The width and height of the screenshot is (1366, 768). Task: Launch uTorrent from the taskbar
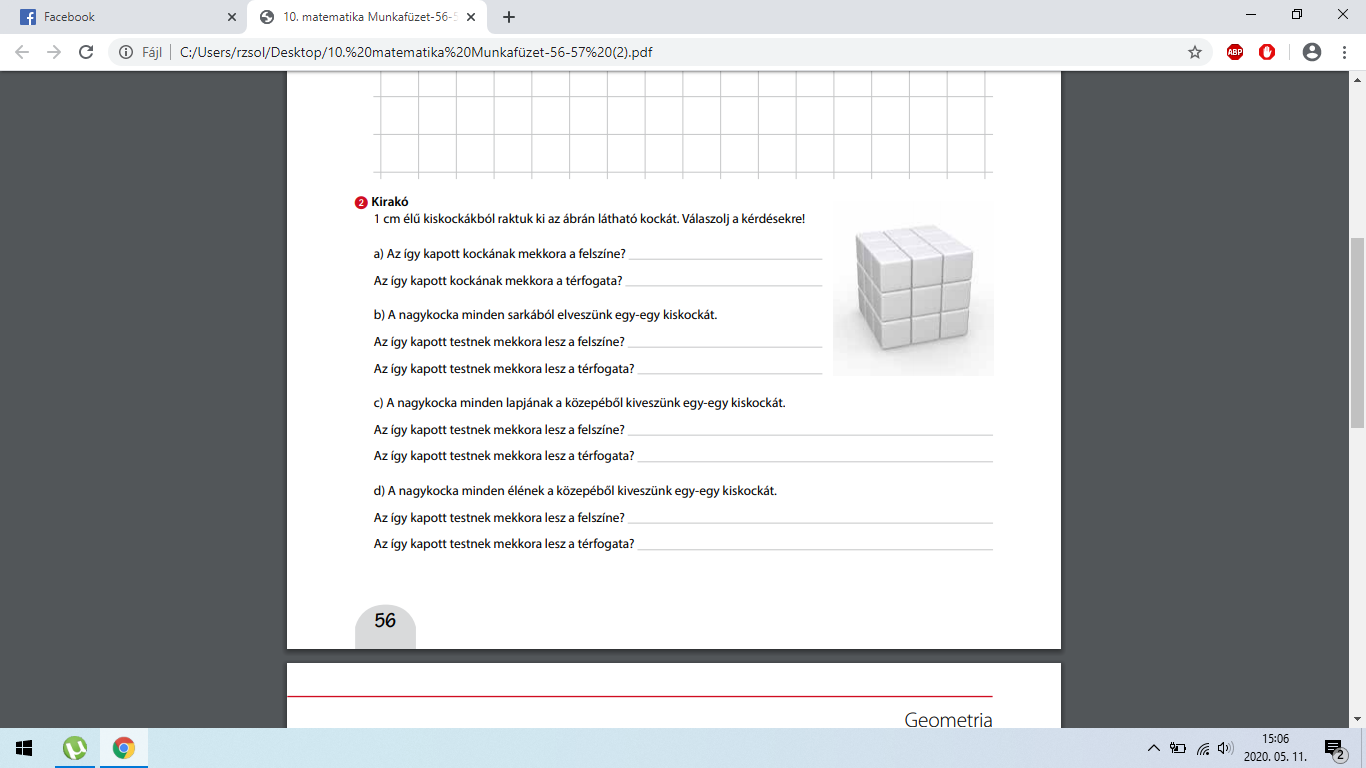pos(75,748)
